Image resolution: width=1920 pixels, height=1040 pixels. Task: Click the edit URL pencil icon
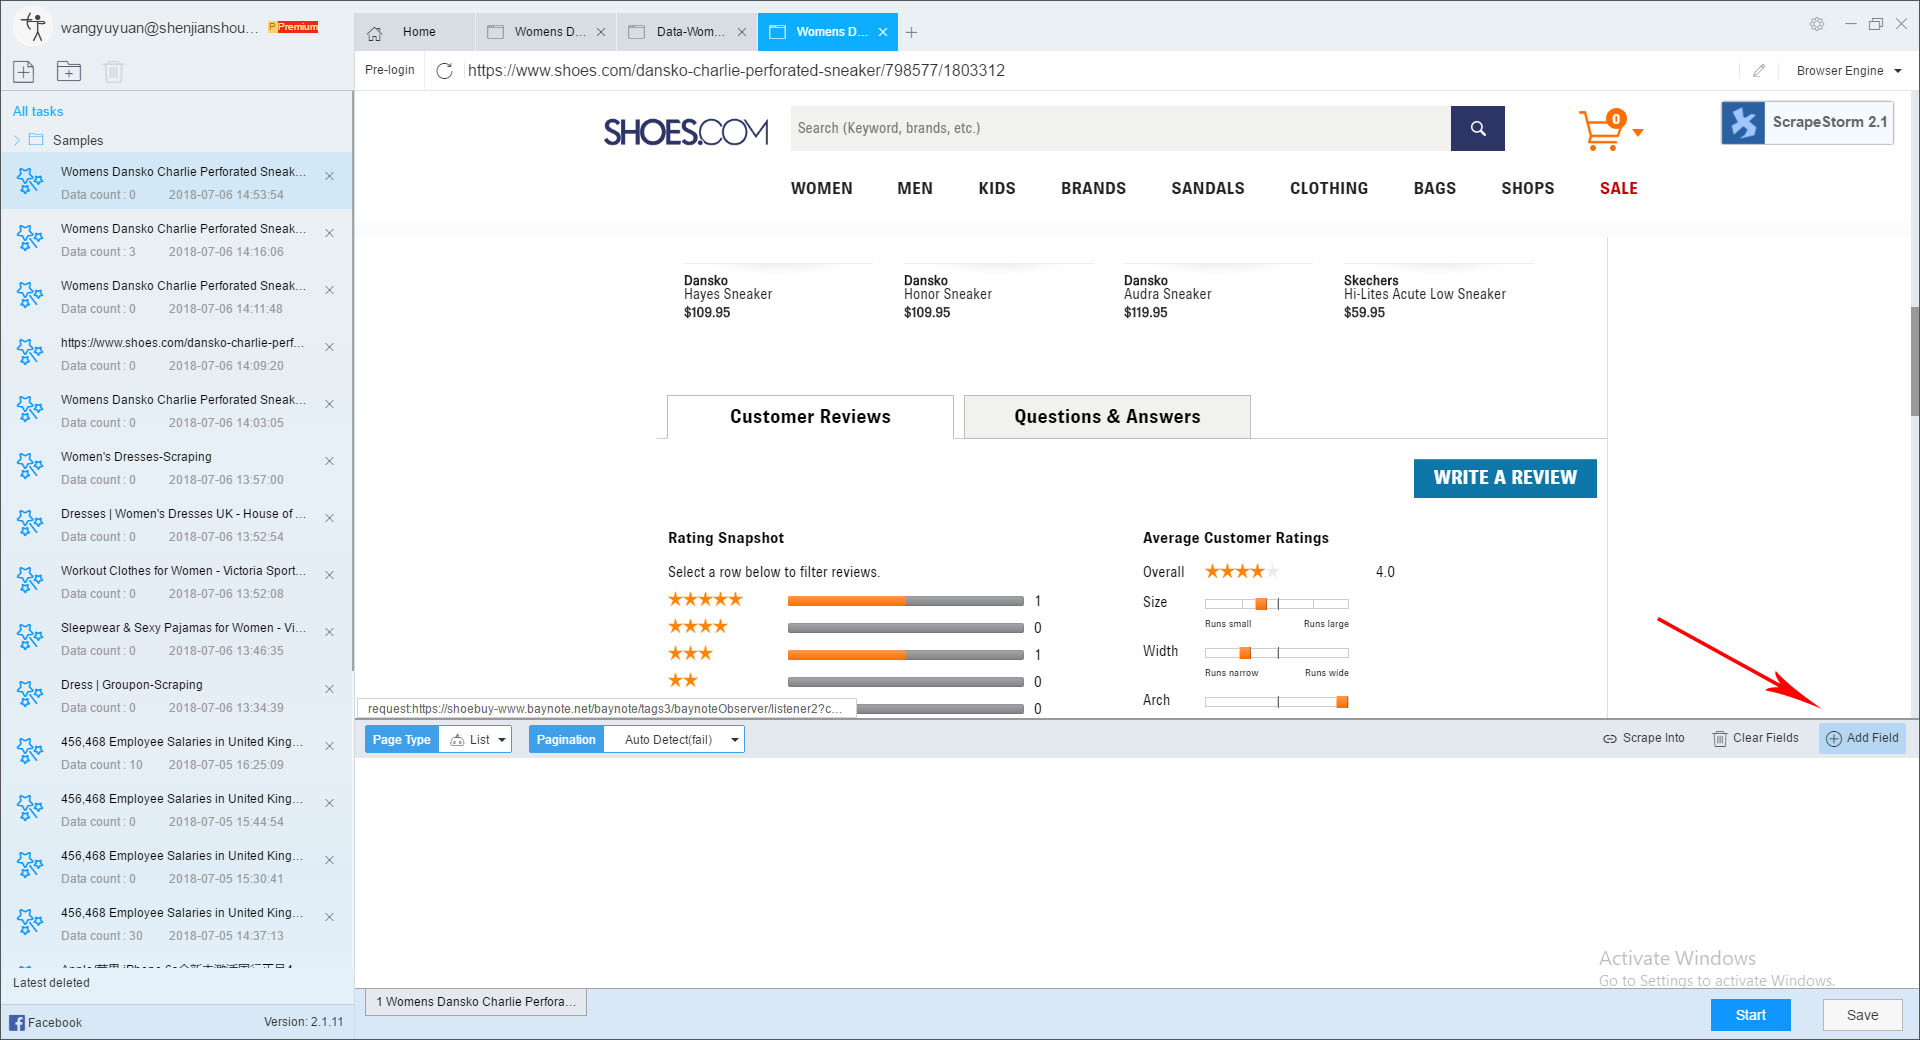click(x=1759, y=70)
